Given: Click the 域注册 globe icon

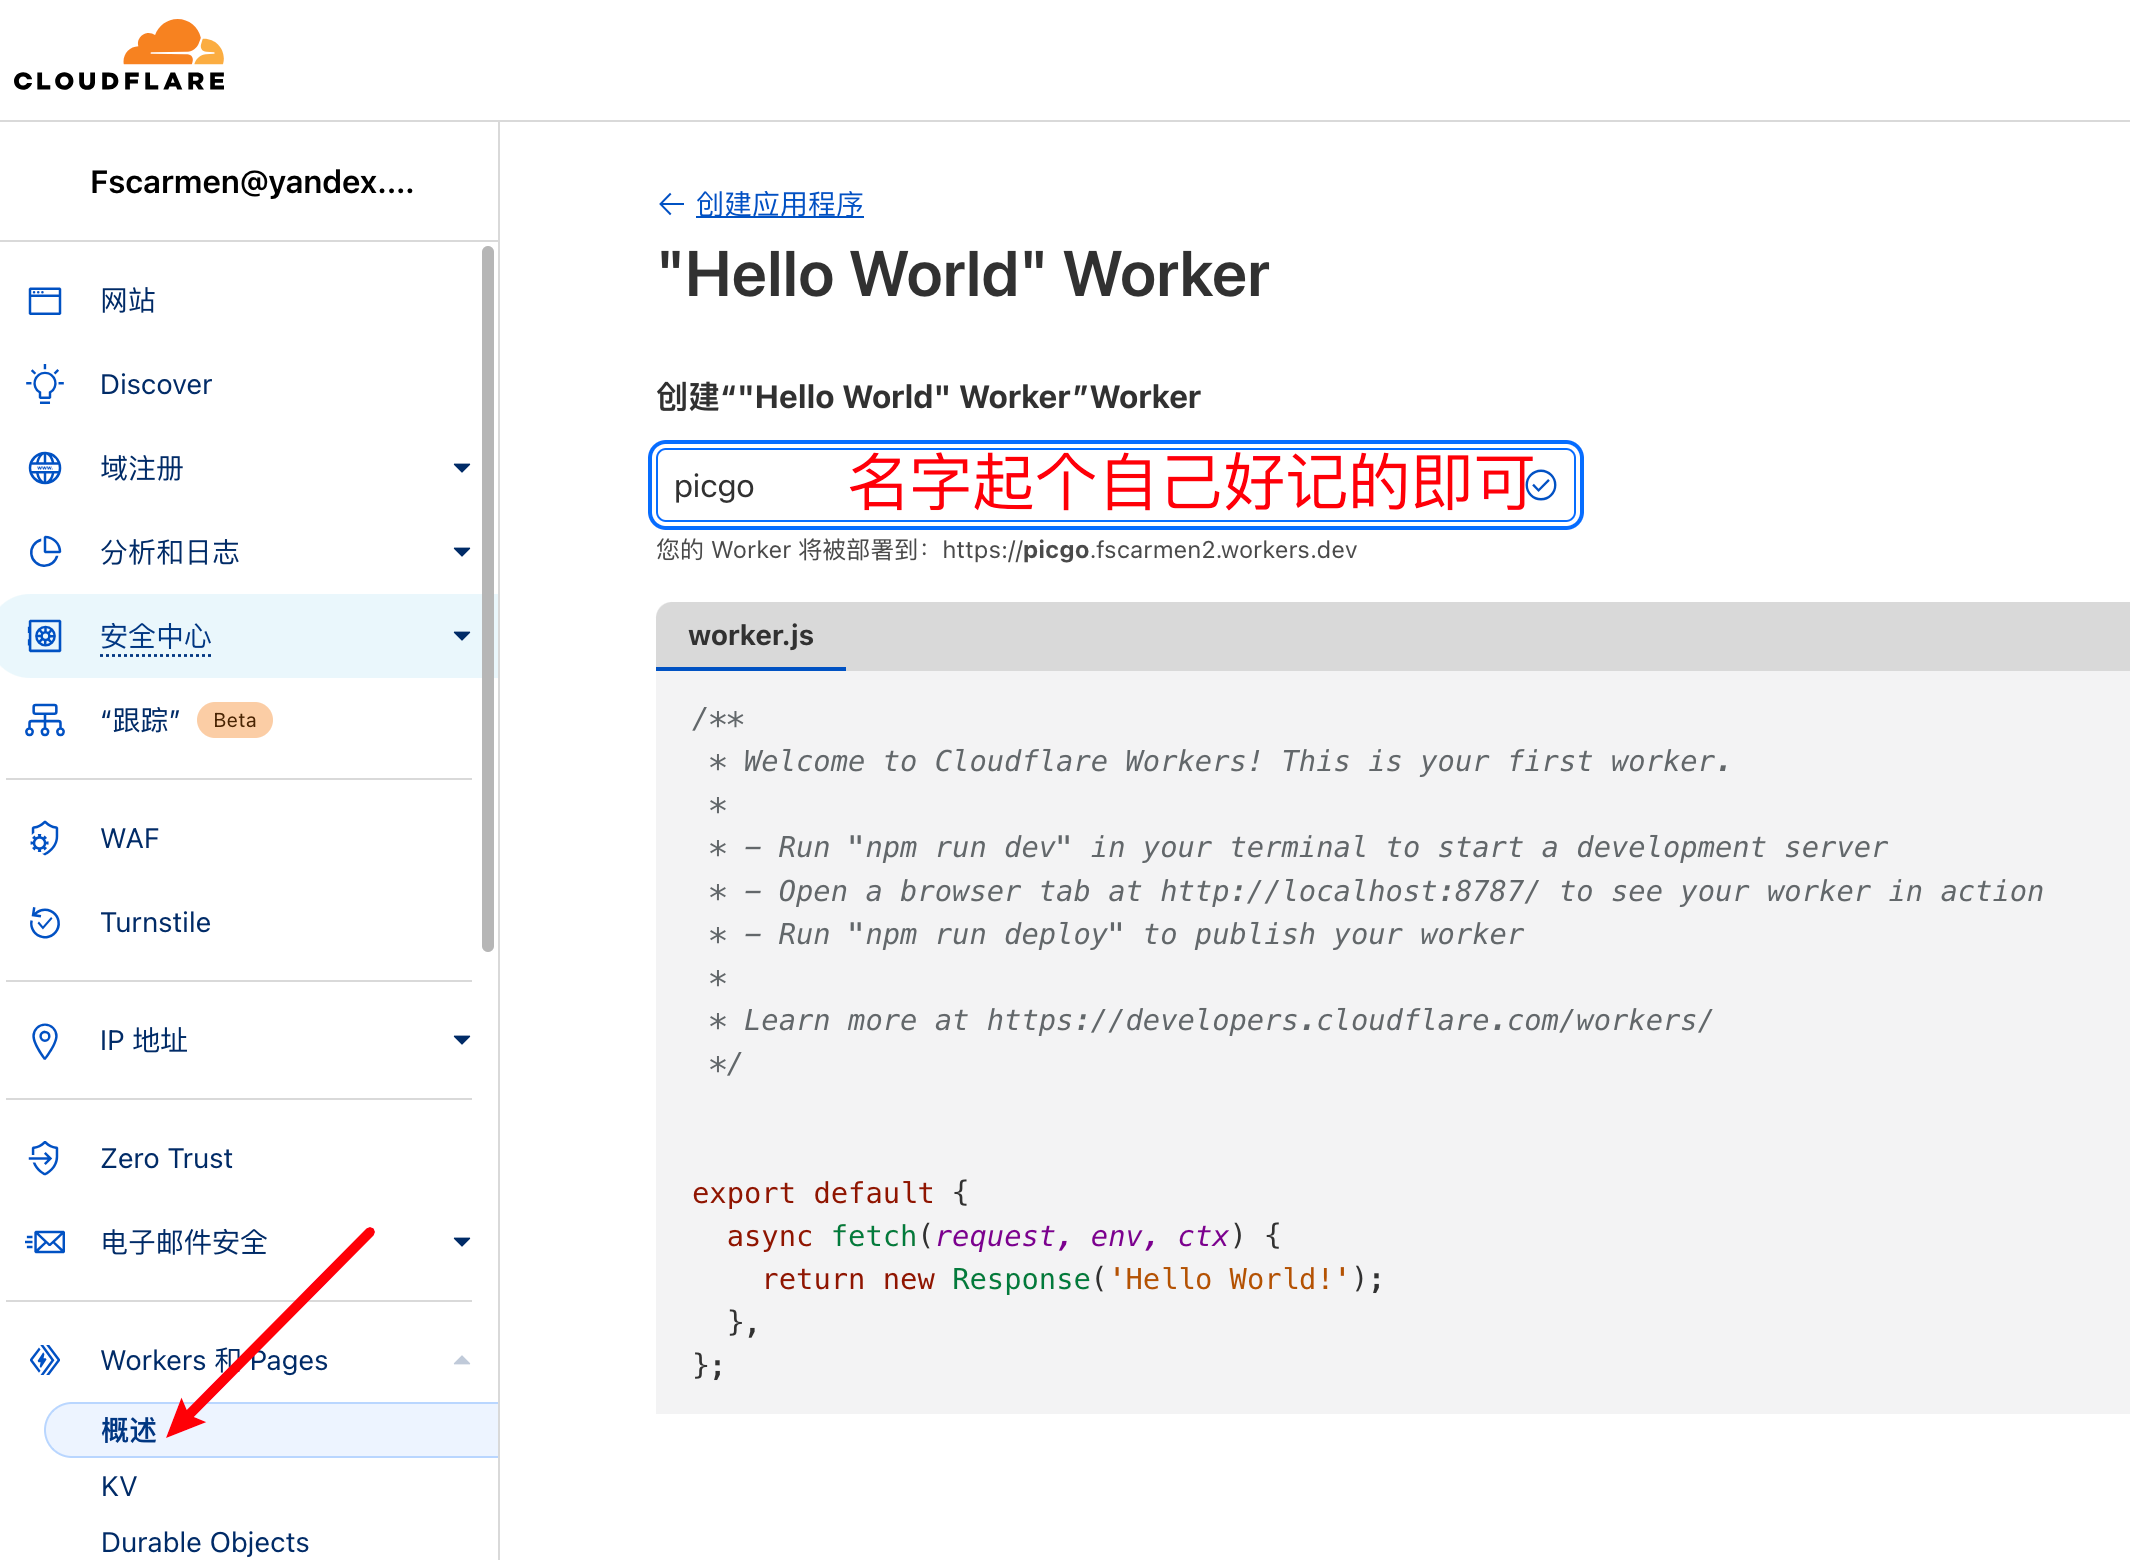Looking at the screenshot, I should pos(45,468).
